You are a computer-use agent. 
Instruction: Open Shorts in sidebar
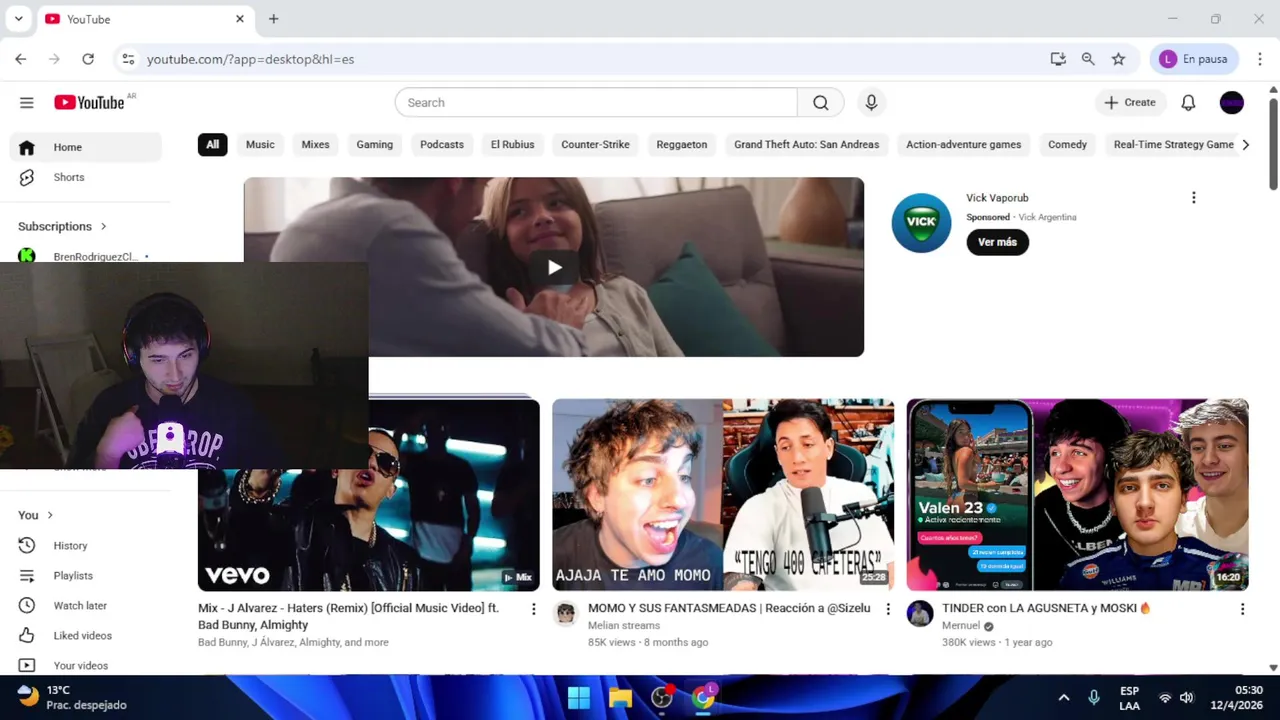click(86, 177)
